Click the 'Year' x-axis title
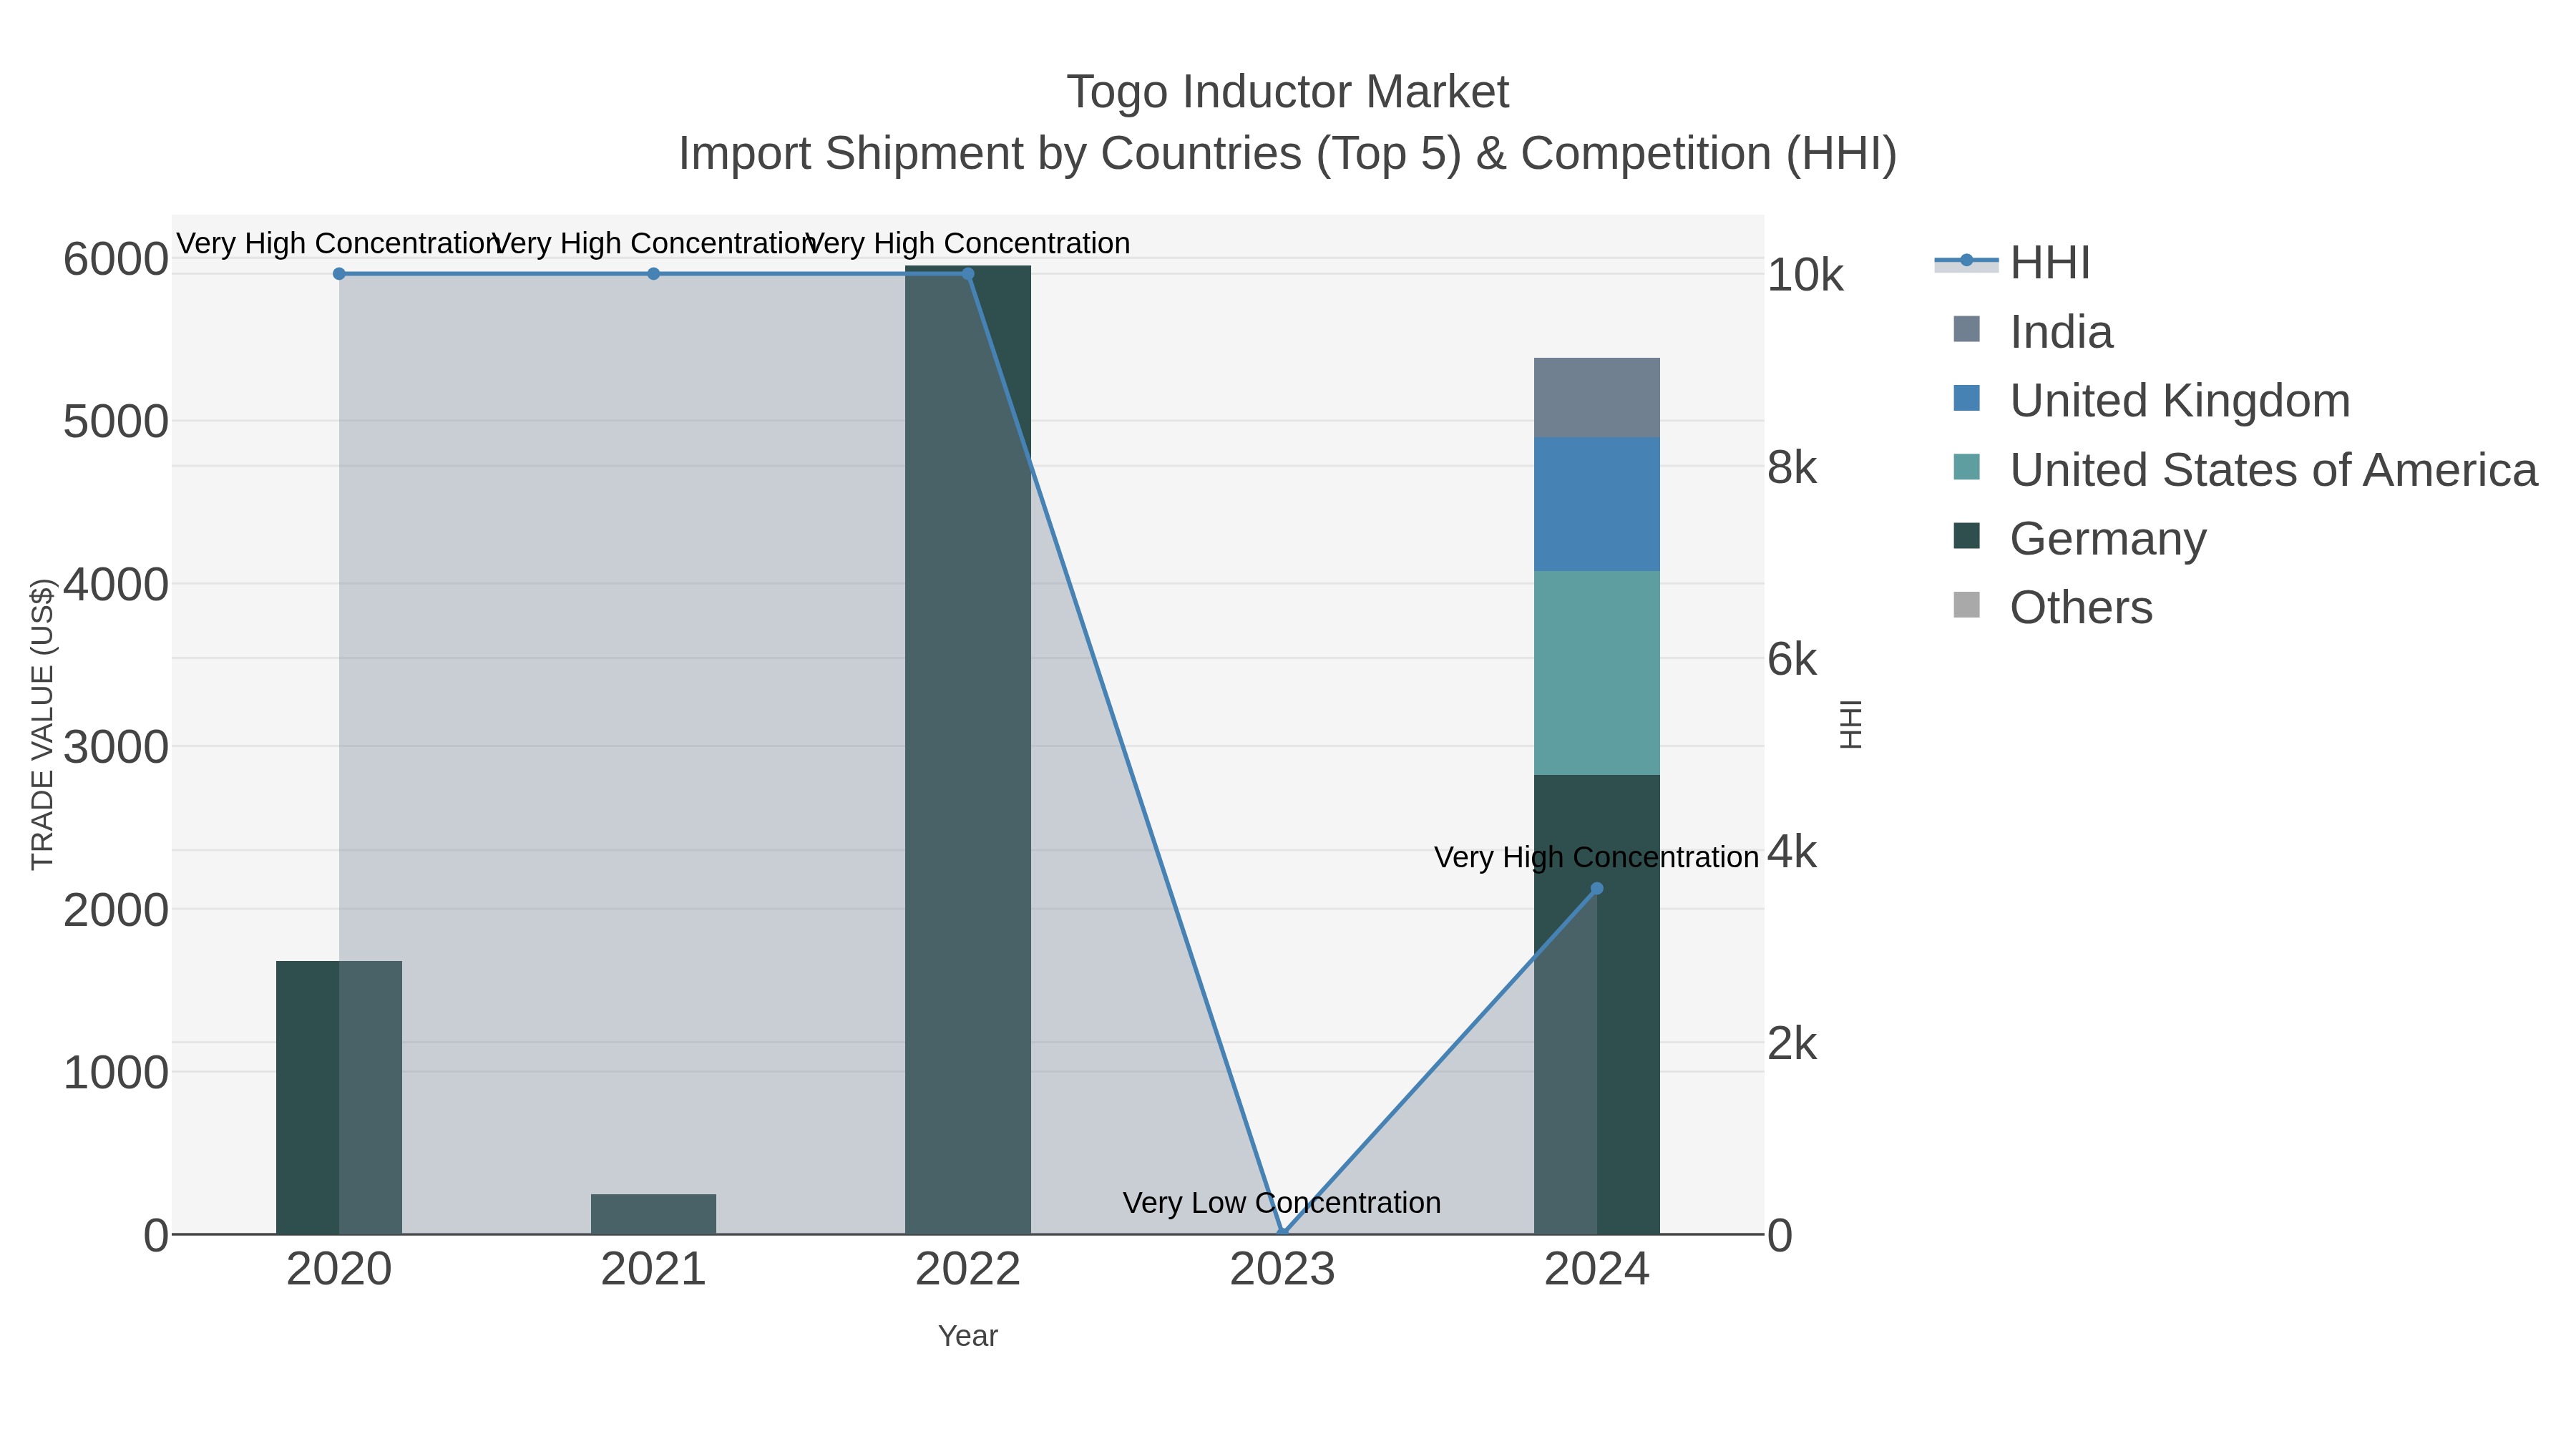This screenshot has width=2576, height=1449. [x=968, y=1336]
